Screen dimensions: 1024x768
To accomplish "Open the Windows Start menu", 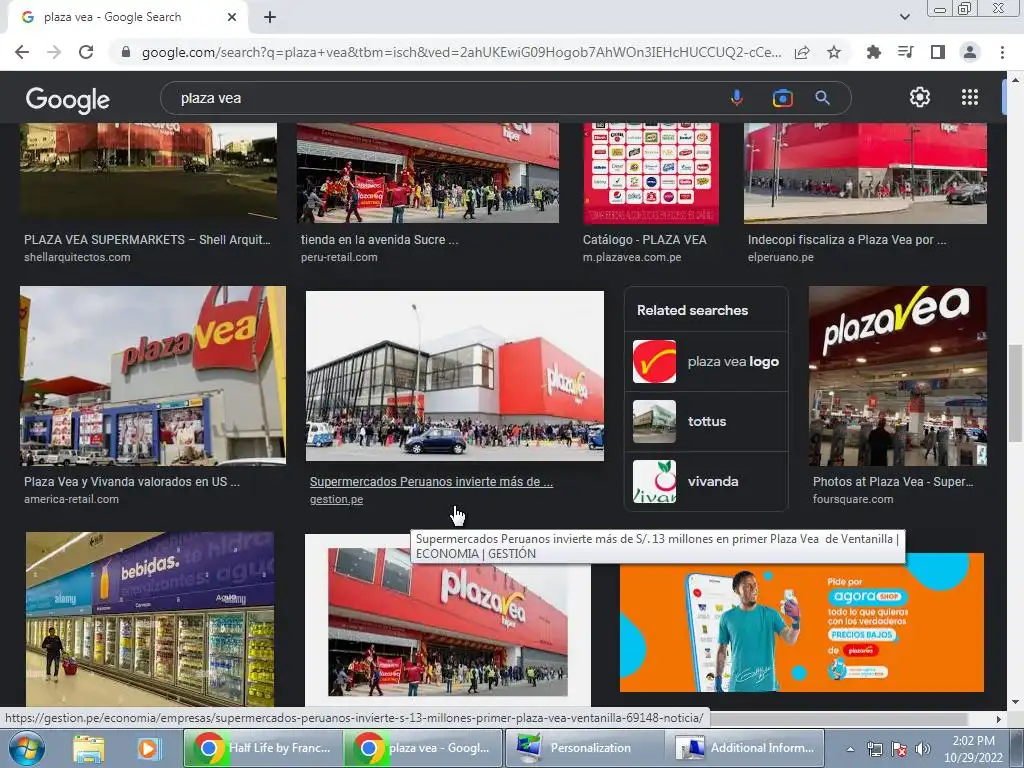I will click(x=25, y=748).
